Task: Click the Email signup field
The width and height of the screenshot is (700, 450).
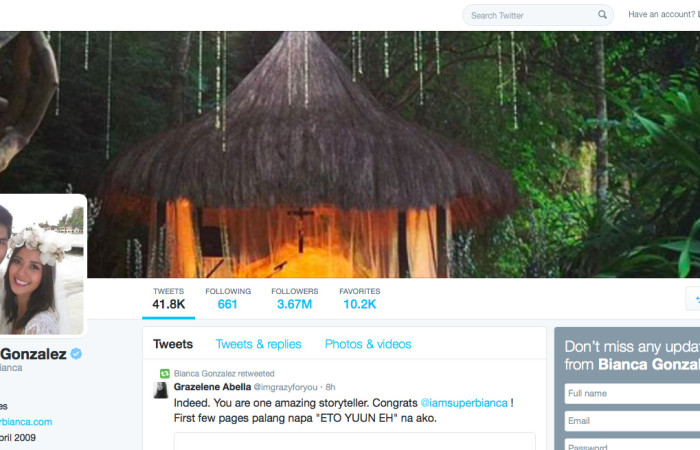Action: [632, 421]
